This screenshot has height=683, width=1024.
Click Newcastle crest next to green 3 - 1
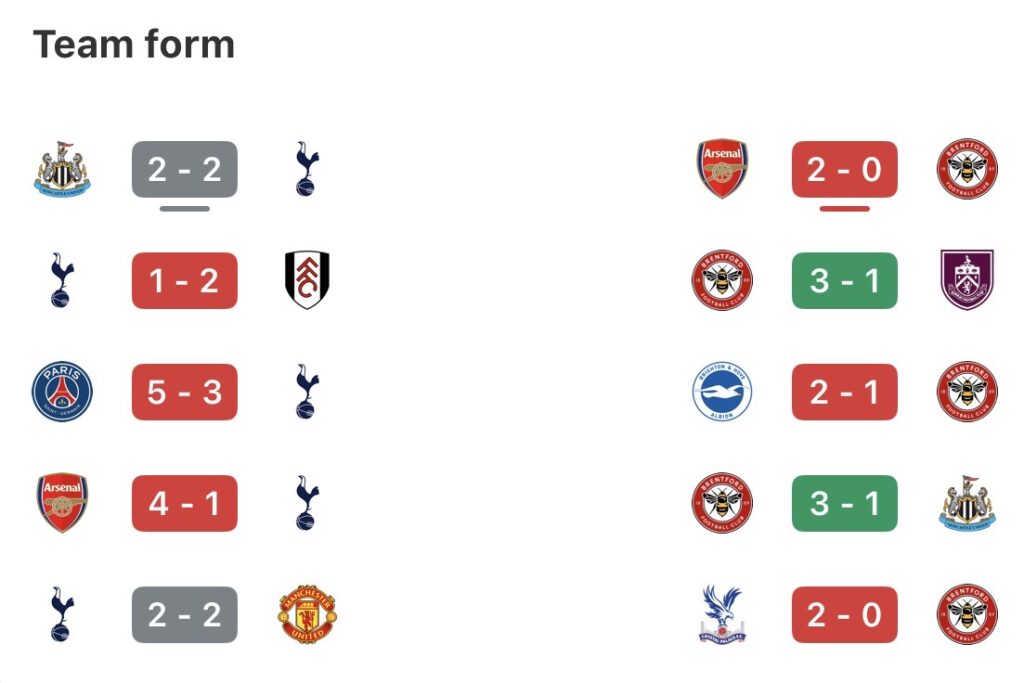[967, 503]
